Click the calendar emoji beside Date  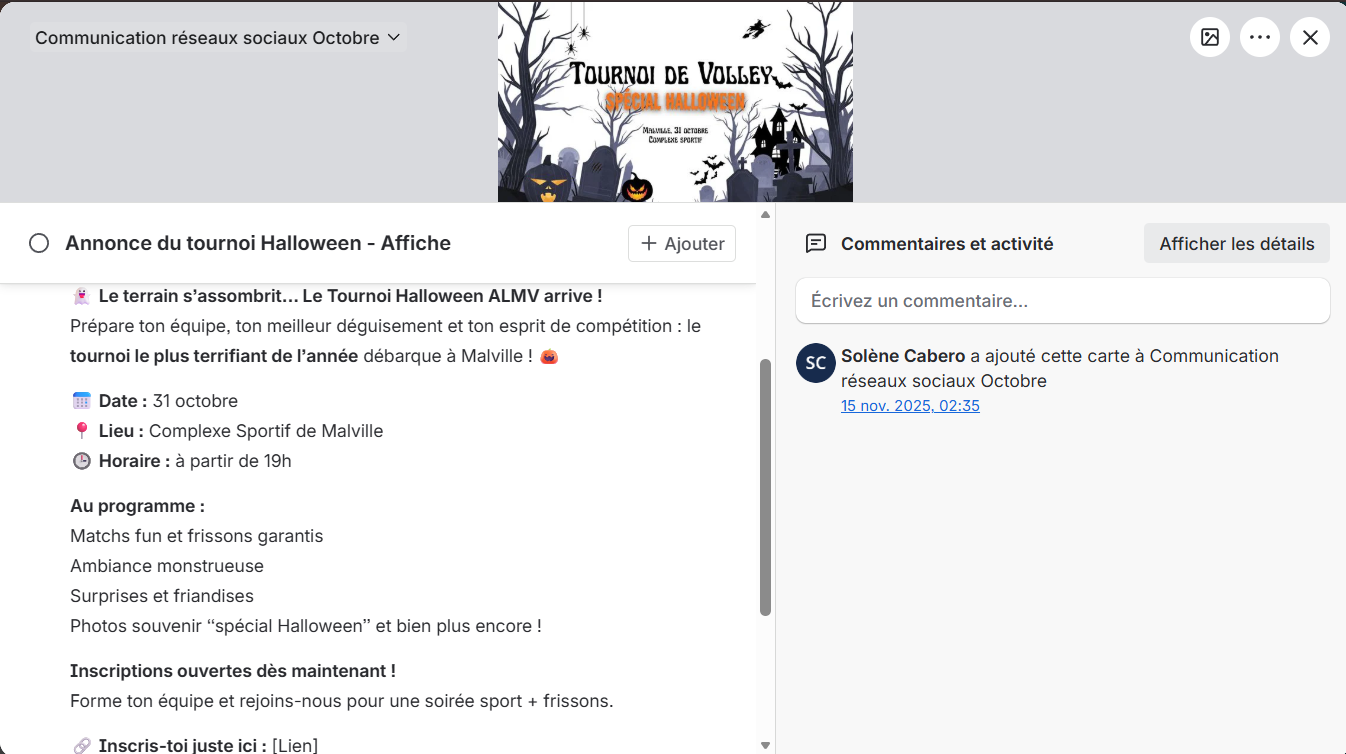(x=82, y=401)
